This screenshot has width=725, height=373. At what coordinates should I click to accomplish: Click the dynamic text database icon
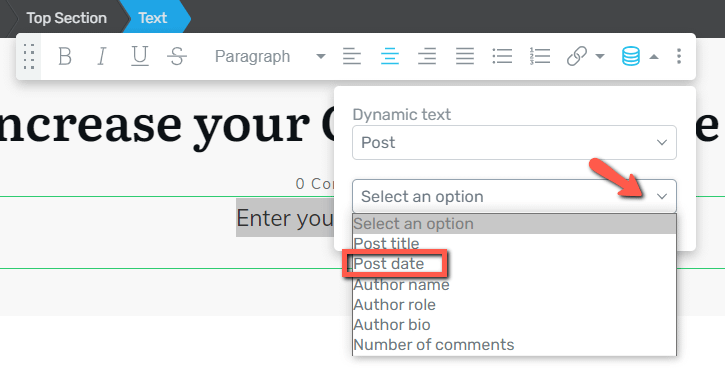pos(631,56)
